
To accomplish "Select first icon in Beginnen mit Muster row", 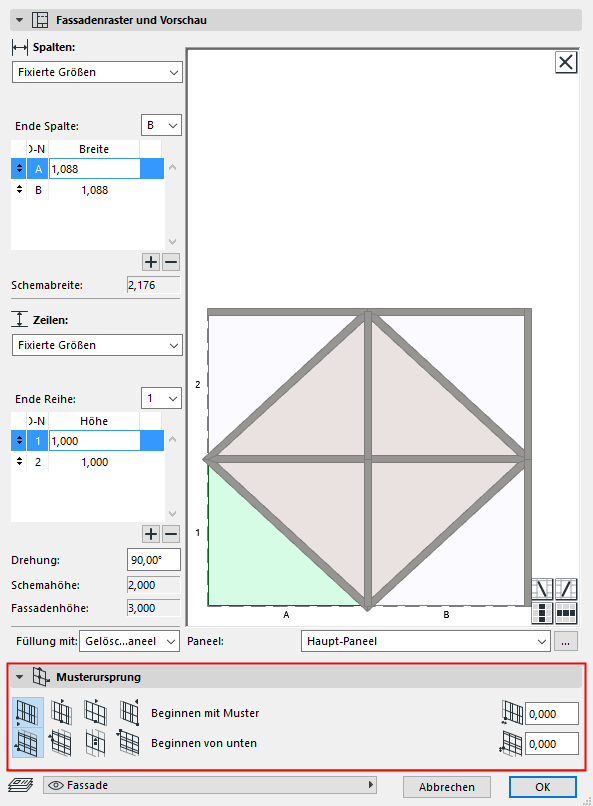I will coord(28,712).
